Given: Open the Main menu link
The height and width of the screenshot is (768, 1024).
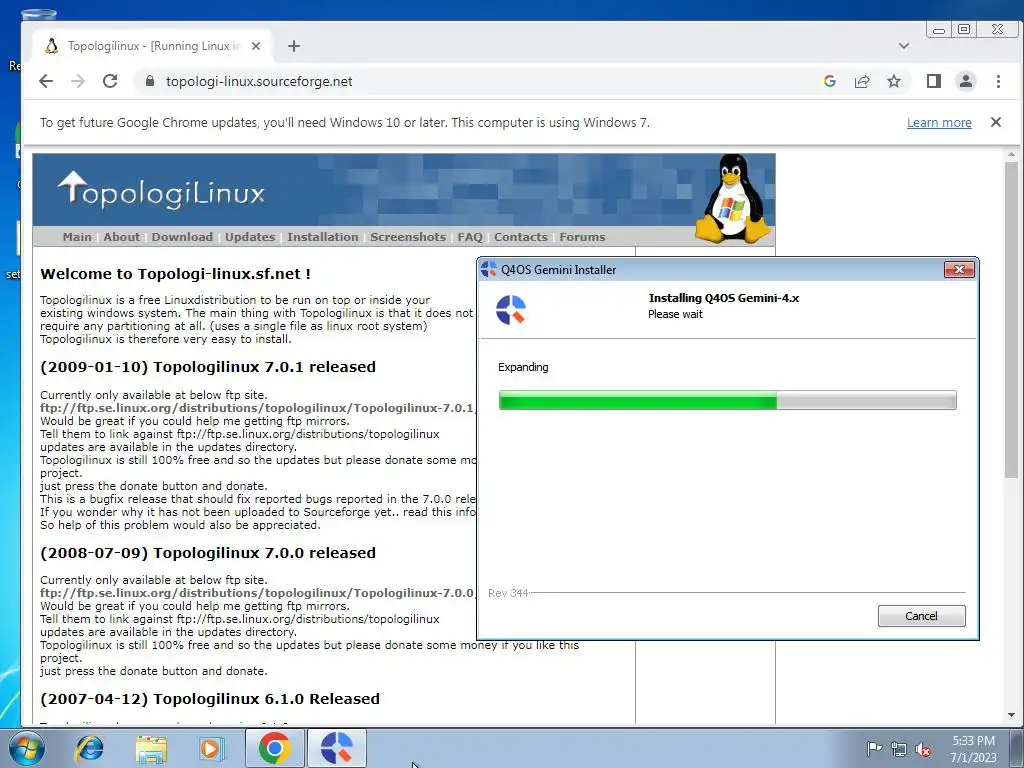Looking at the screenshot, I should (x=77, y=237).
